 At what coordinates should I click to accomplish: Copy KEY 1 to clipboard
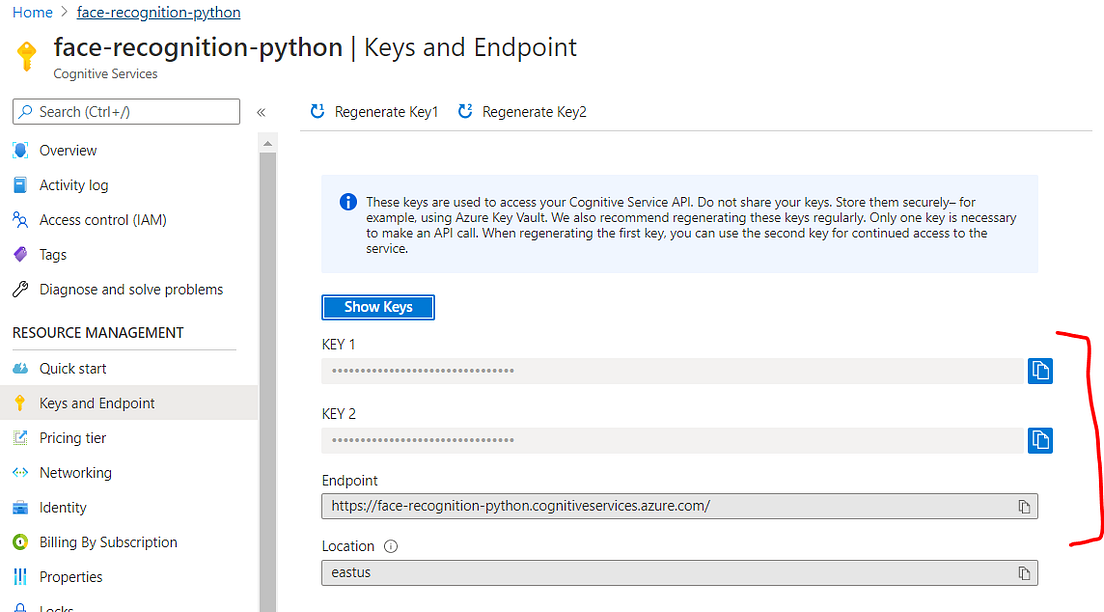click(1040, 371)
